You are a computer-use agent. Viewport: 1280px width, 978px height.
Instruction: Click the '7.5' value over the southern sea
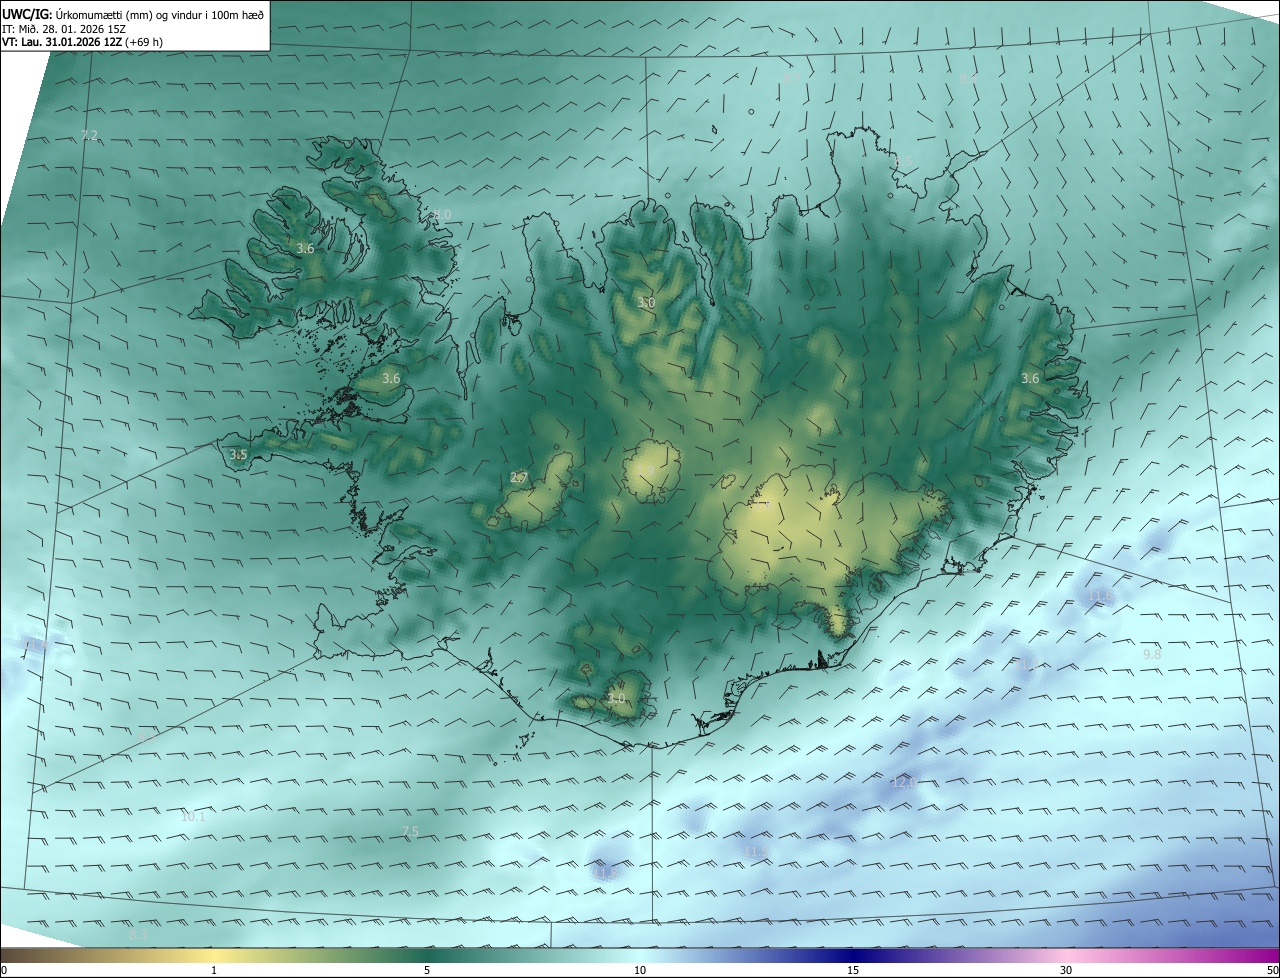pyautogui.click(x=410, y=831)
